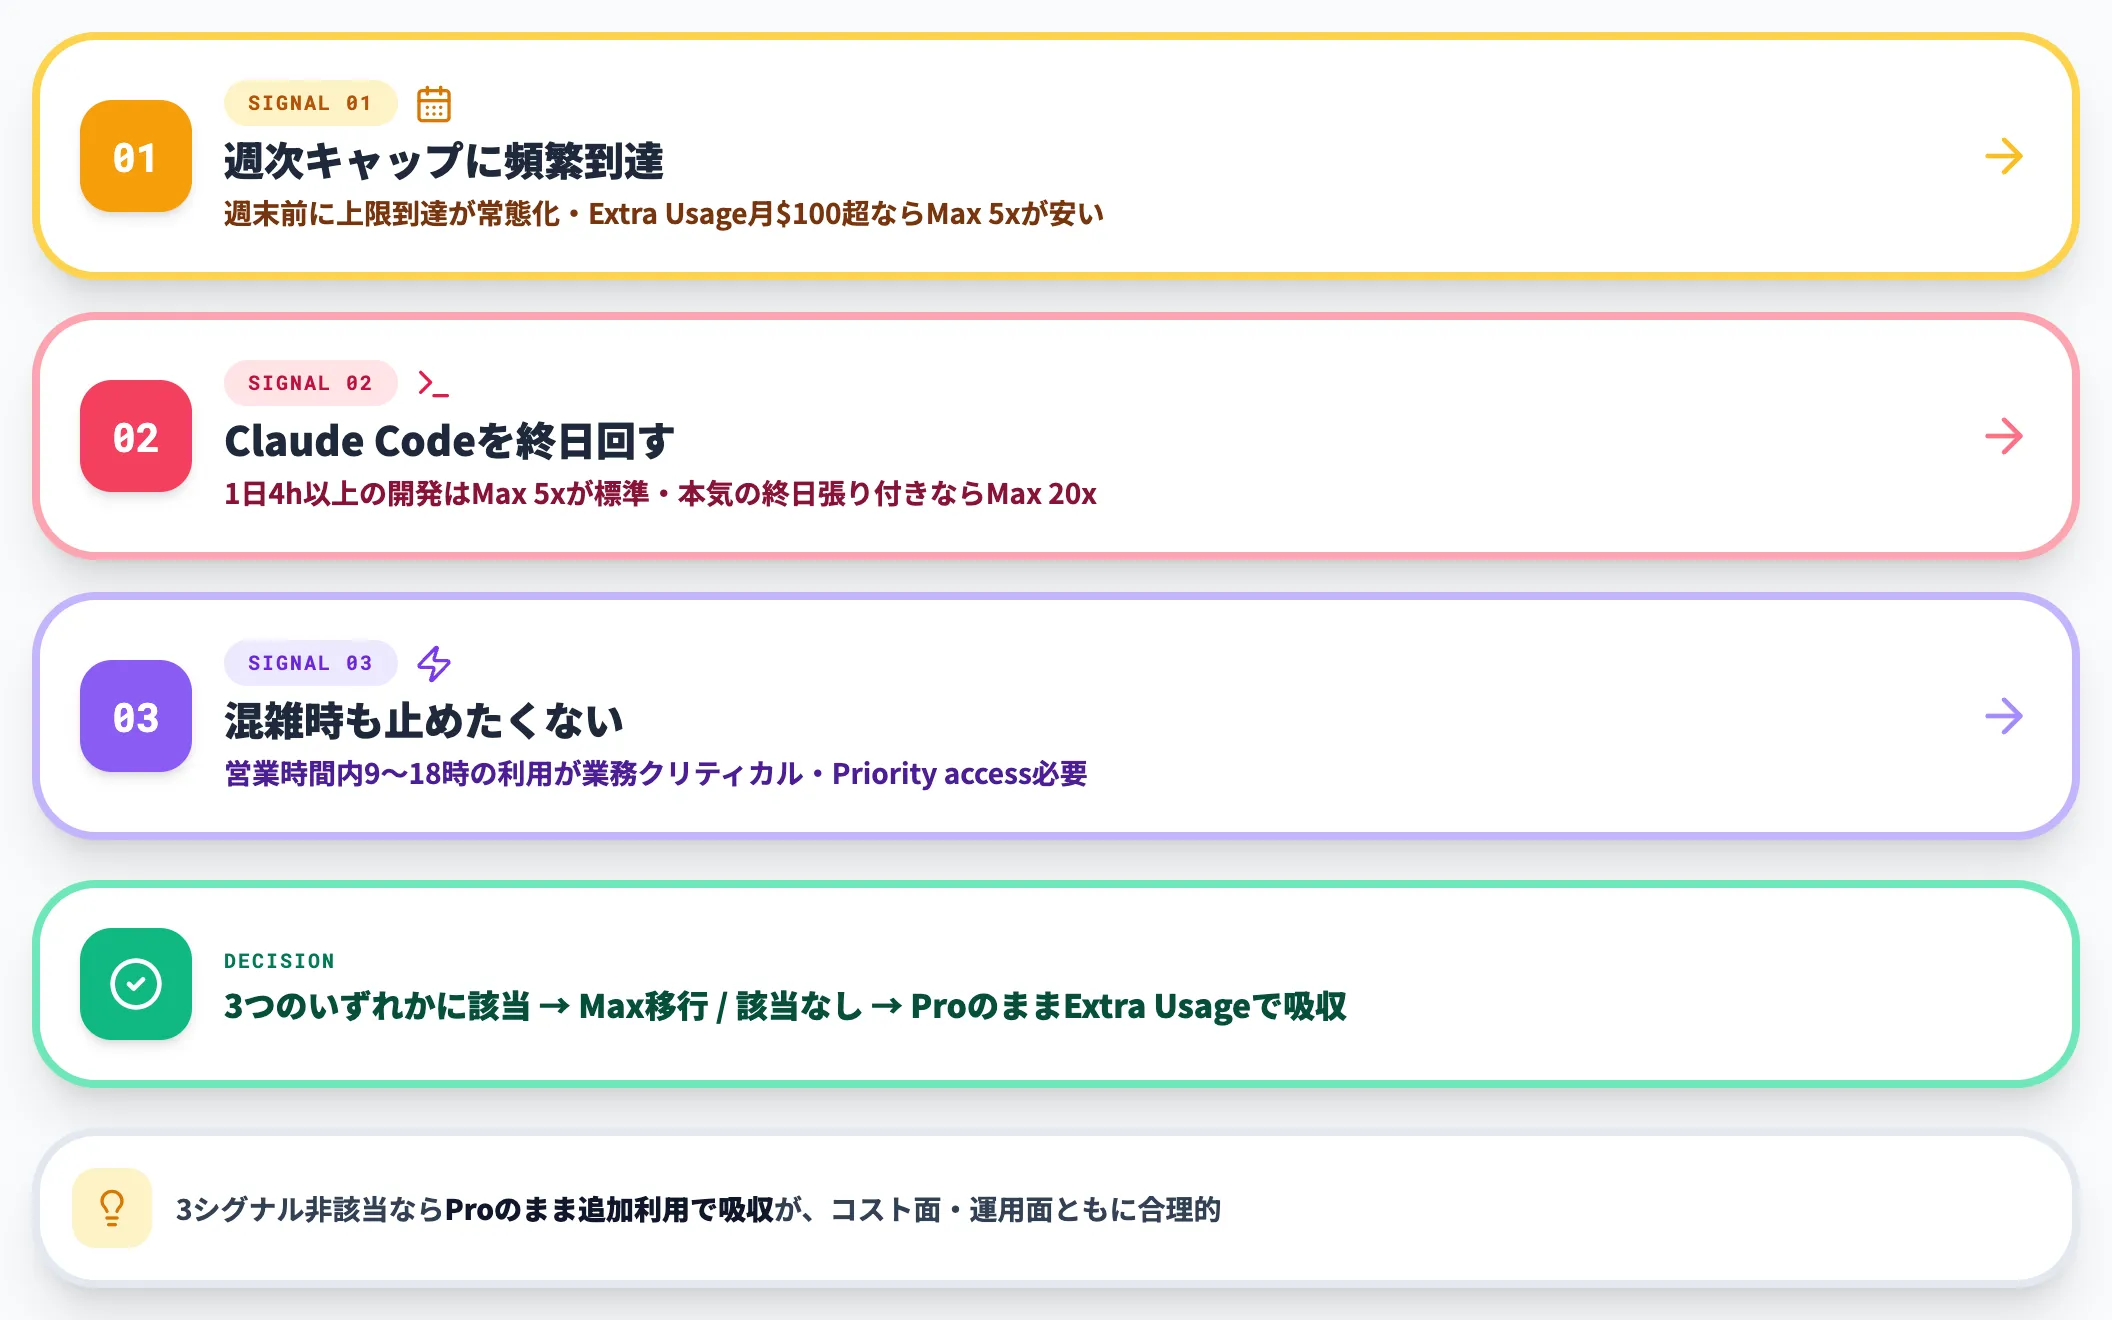Click the lightning bolt icon next to SIGNAL 03
This screenshot has height=1320, width=2112.
click(434, 663)
